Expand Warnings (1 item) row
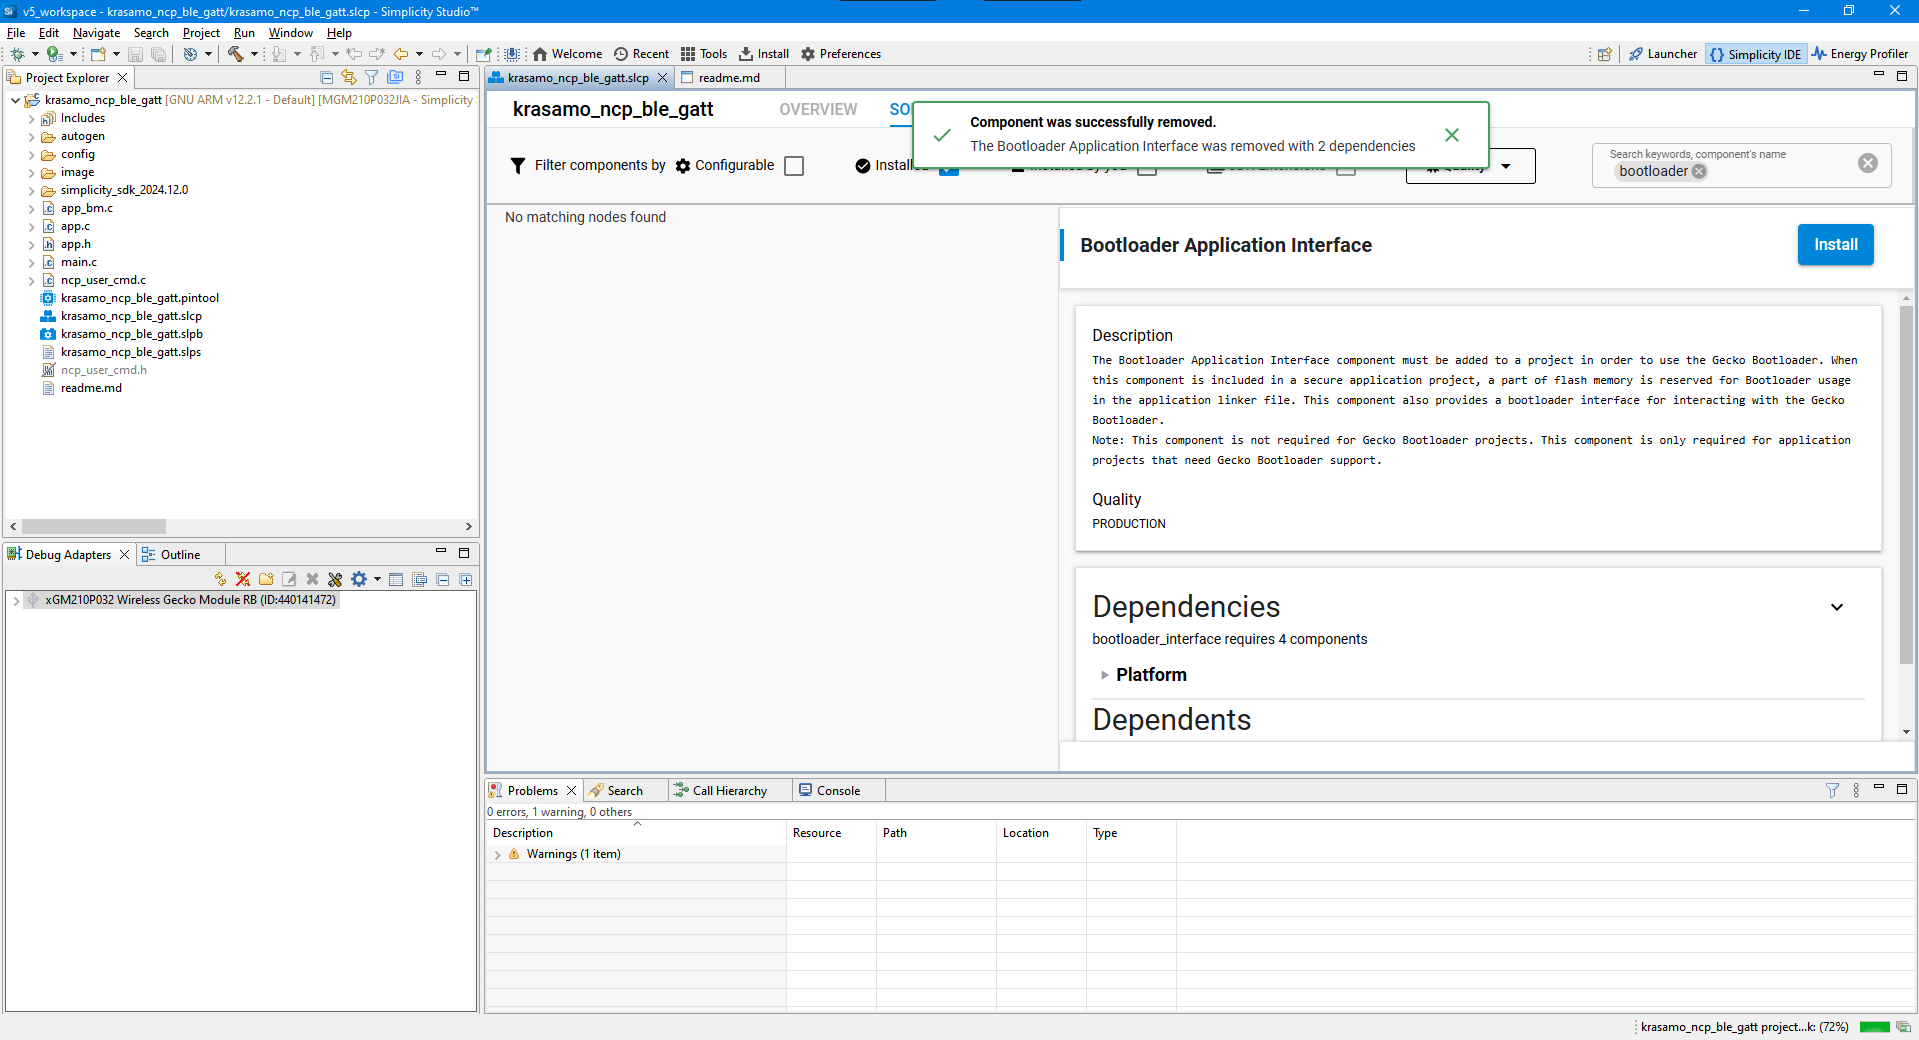 tap(498, 854)
